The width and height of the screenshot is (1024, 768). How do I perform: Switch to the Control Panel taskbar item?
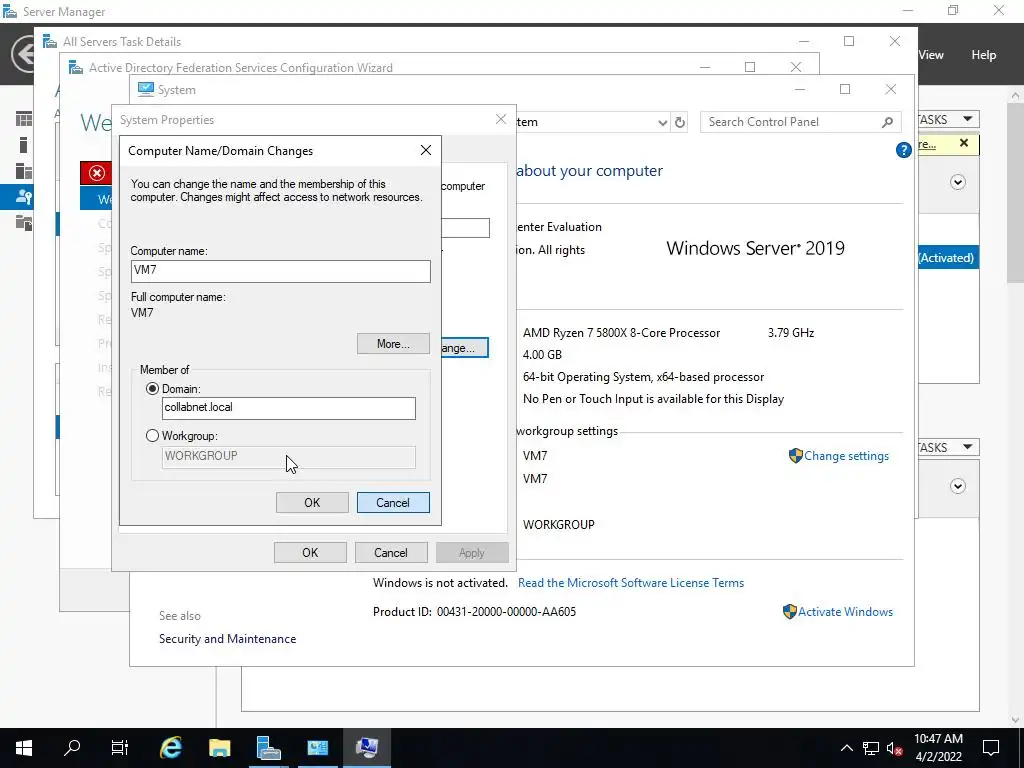coord(317,748)
